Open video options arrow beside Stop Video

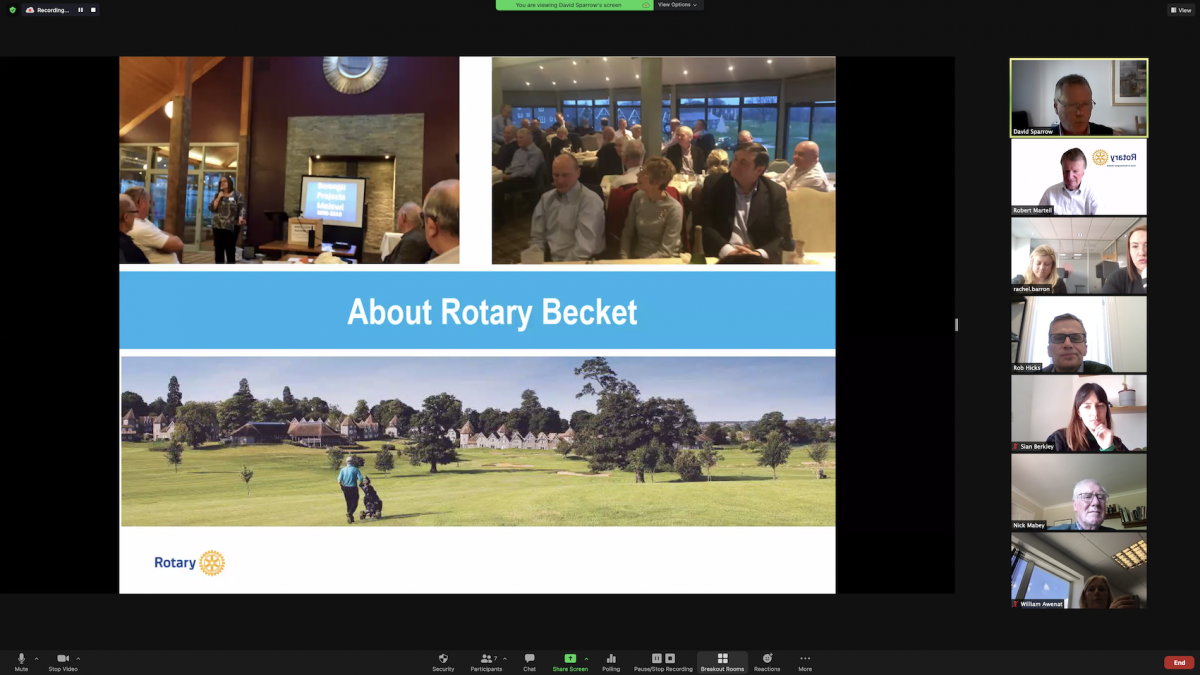coord(78,659)
